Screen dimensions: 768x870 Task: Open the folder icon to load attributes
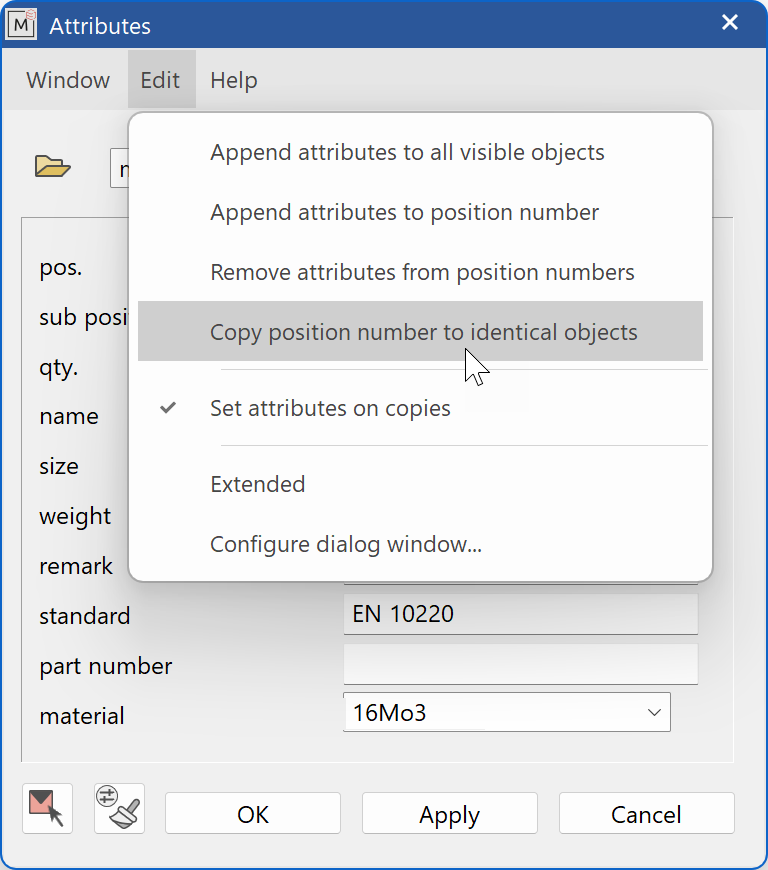click(53, 166)
